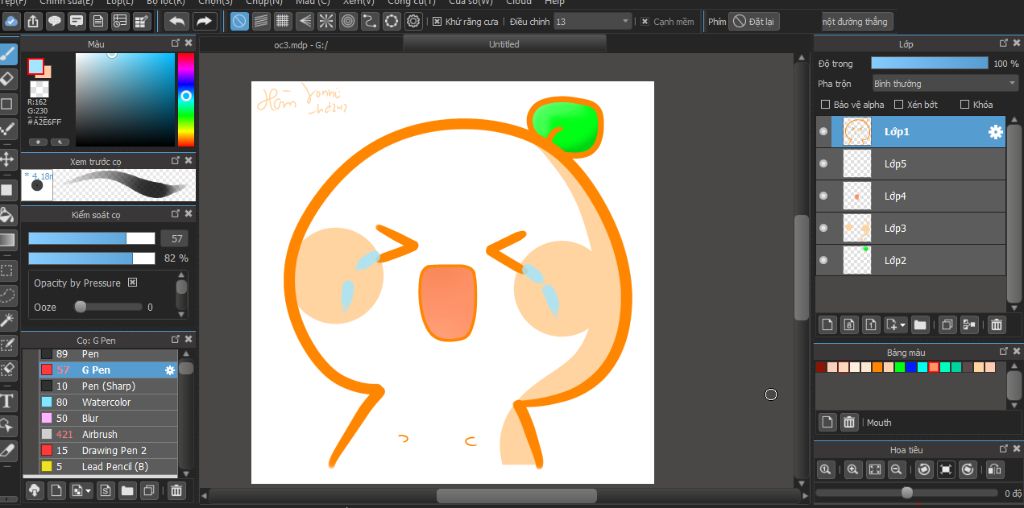The height and width of the screenshot is (508, 1024).
Task: Adjust the Độ trong opacity slider
Action: pyautogui.click(x=929, y=63)
